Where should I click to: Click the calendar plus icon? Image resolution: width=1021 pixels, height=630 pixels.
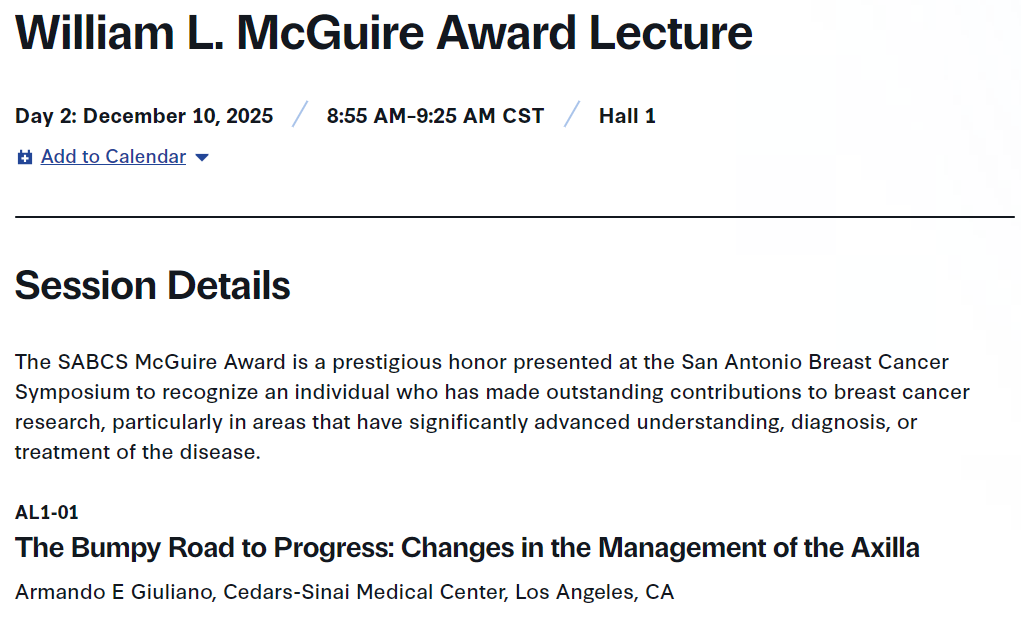pyautogui.click(x=25, y=158)
